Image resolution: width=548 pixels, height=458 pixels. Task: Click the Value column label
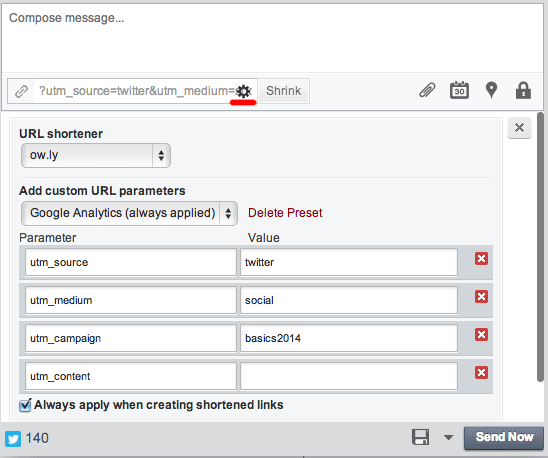pyautogui.click(x=264, y=238)
